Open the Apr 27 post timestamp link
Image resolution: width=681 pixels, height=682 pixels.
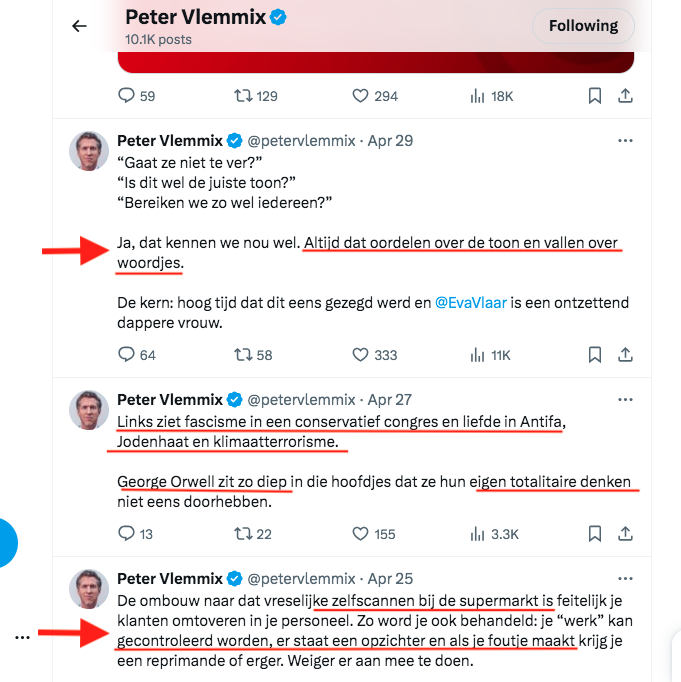(389, 400)
